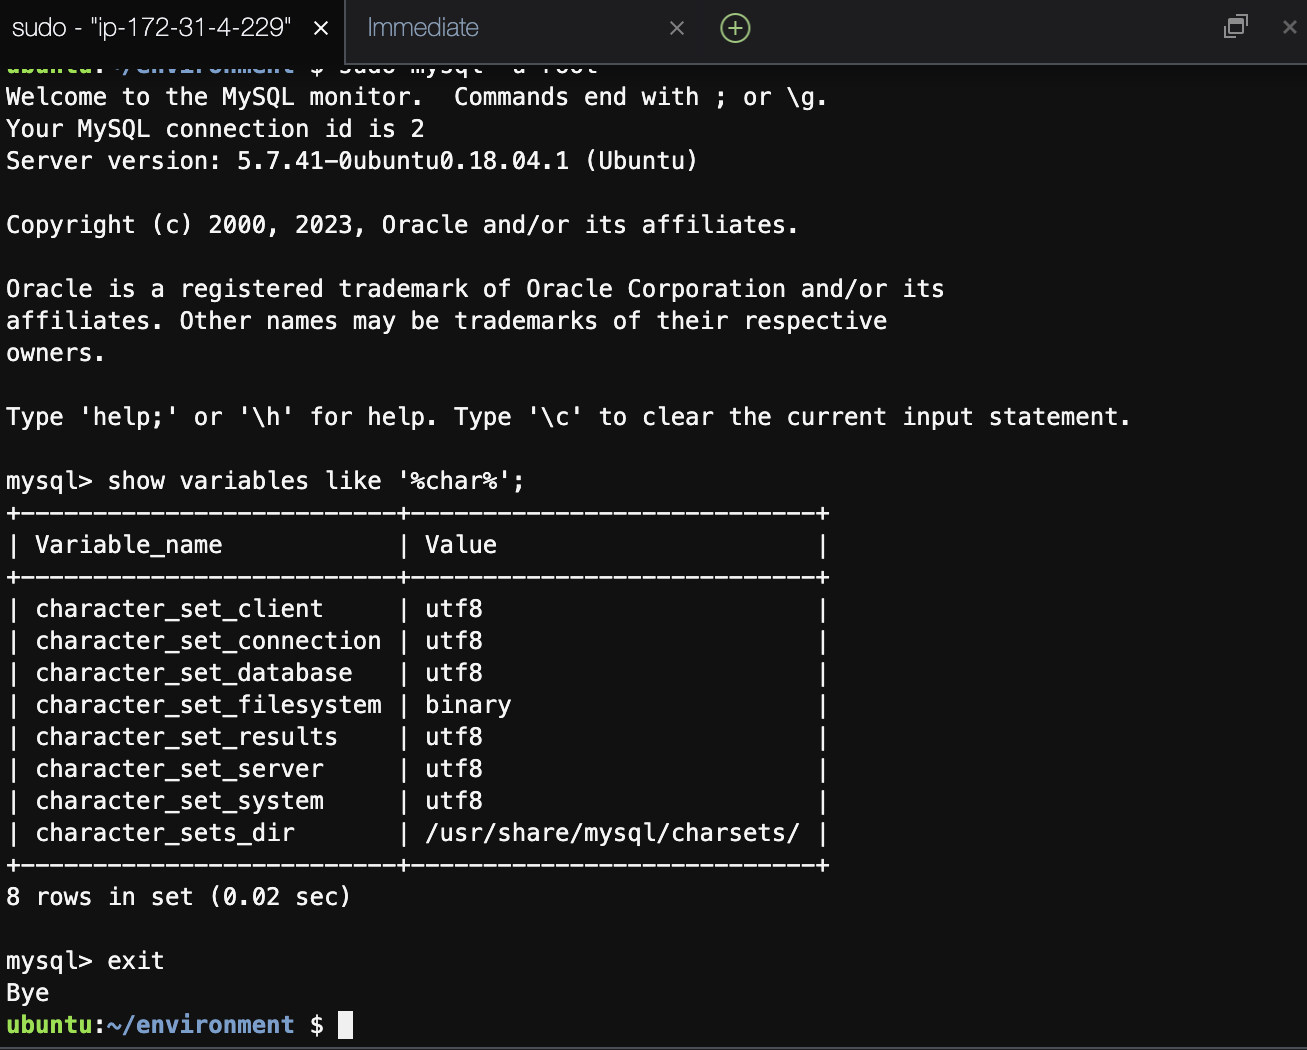The image size is (1307, 1050).
Task: Click the Server version 5.7.41 line
Action: point(350,160)
